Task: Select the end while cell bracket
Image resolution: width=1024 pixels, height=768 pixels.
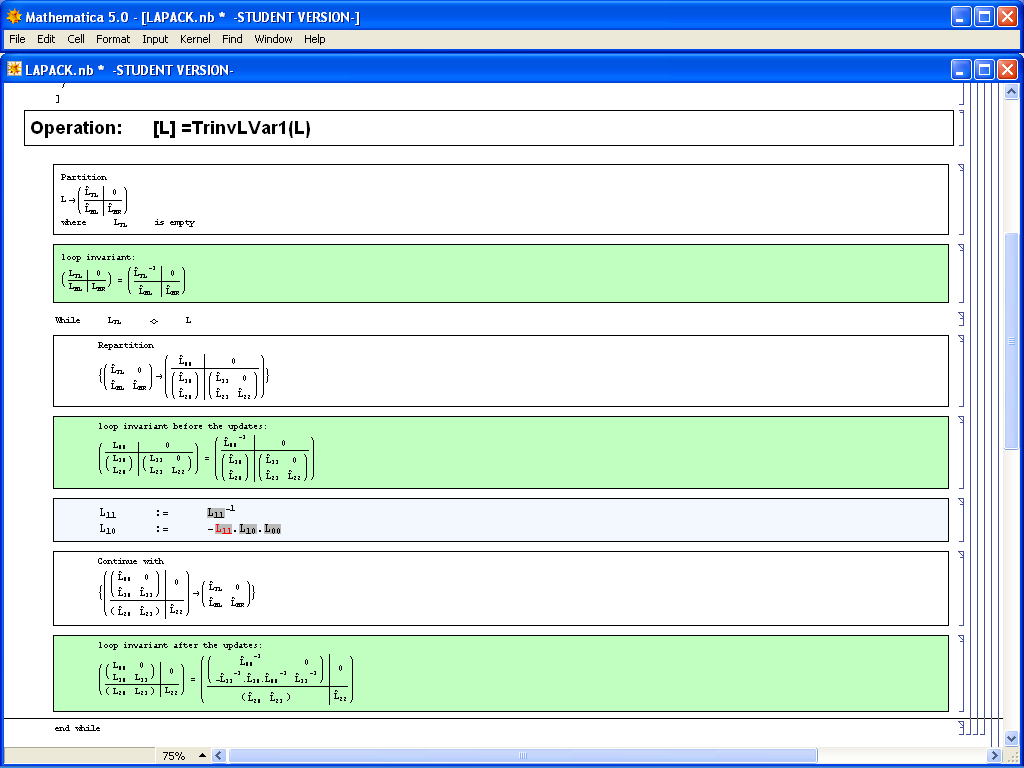Action: [961, 727]
